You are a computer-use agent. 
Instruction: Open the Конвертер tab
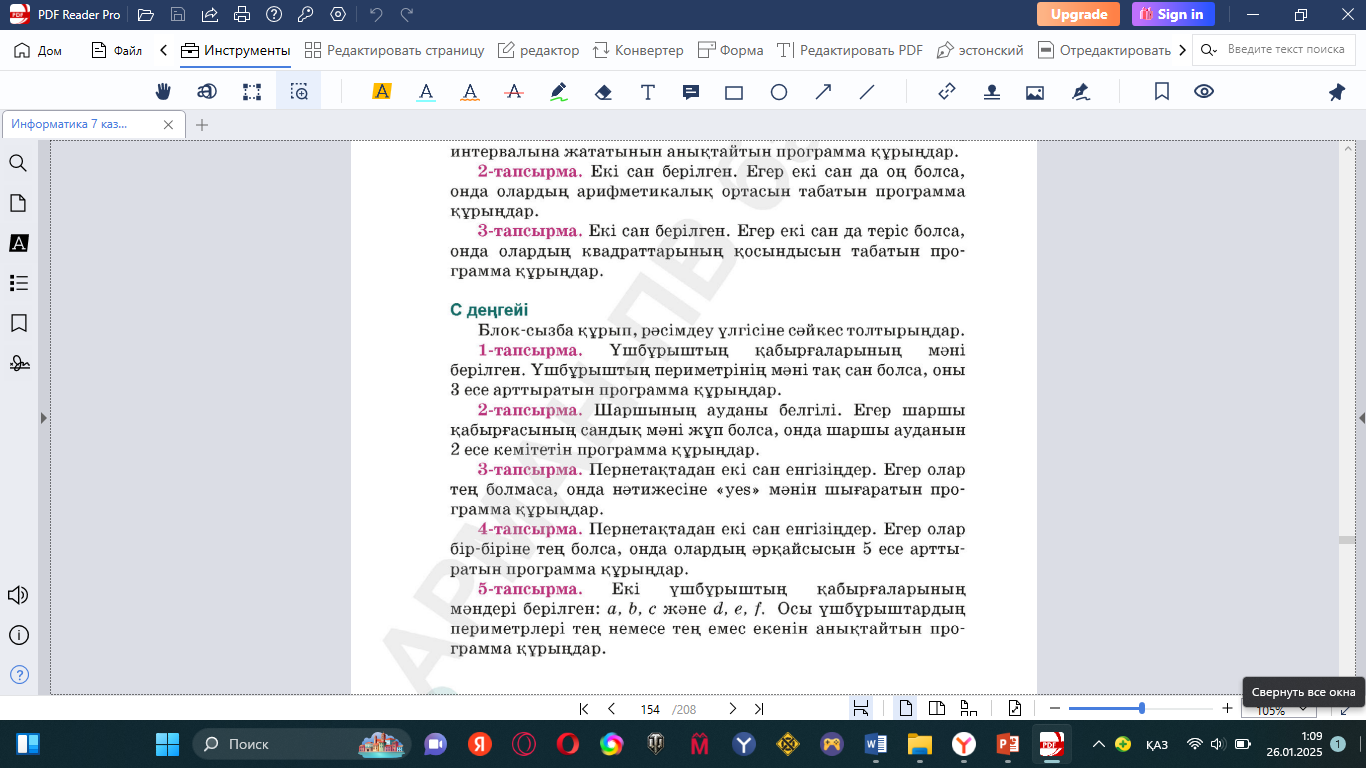(638, 50)
